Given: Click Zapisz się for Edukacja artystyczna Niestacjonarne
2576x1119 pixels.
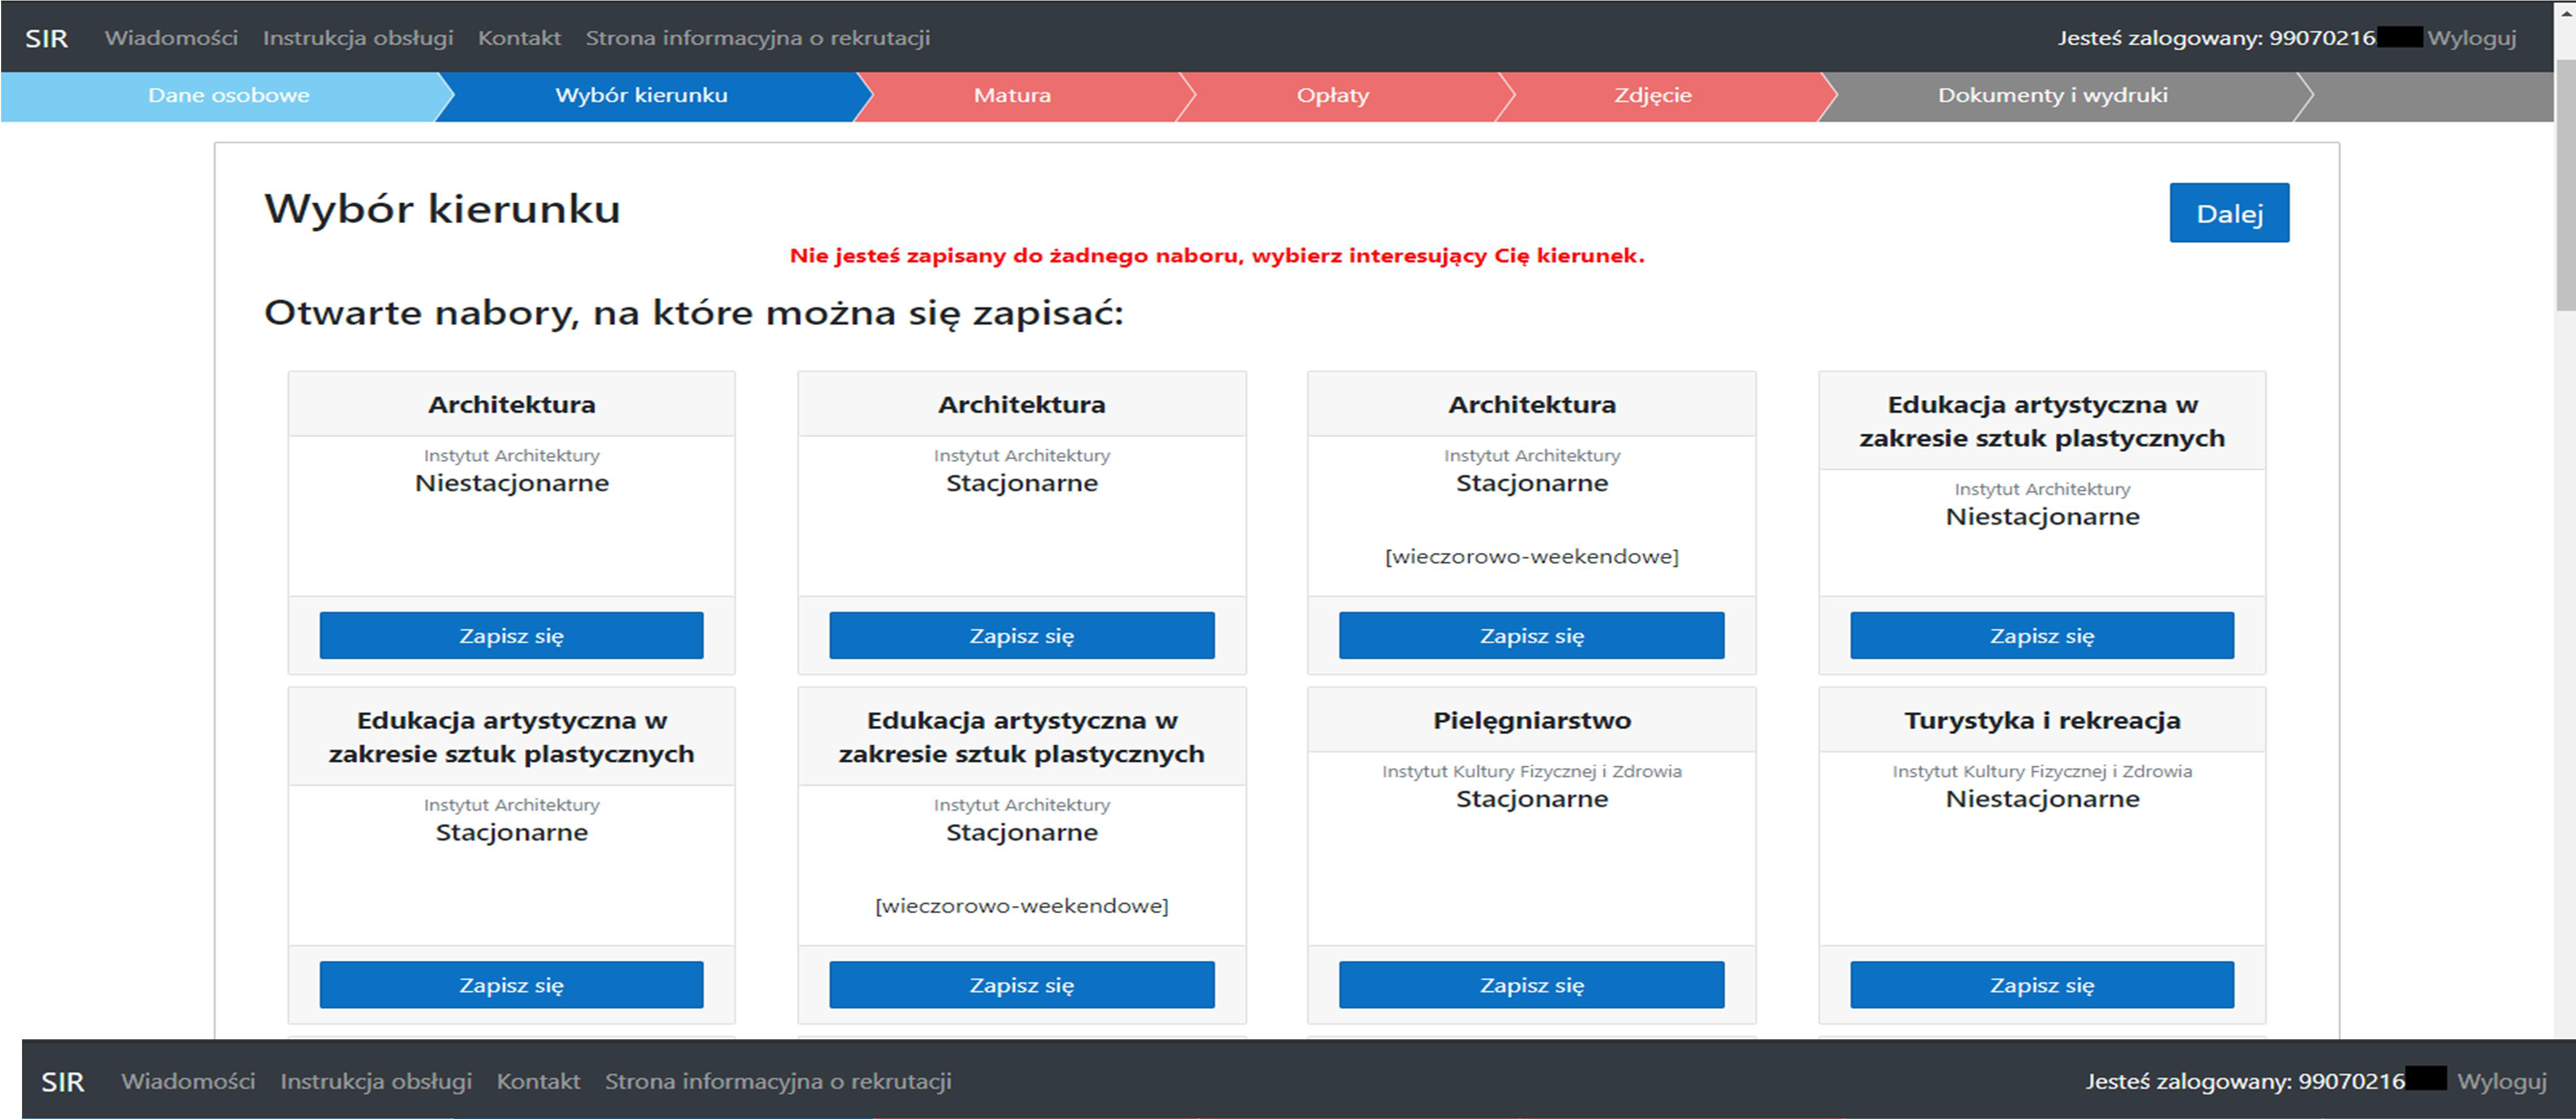Looking at the screenshot, I should click(x=2041, y=636).
